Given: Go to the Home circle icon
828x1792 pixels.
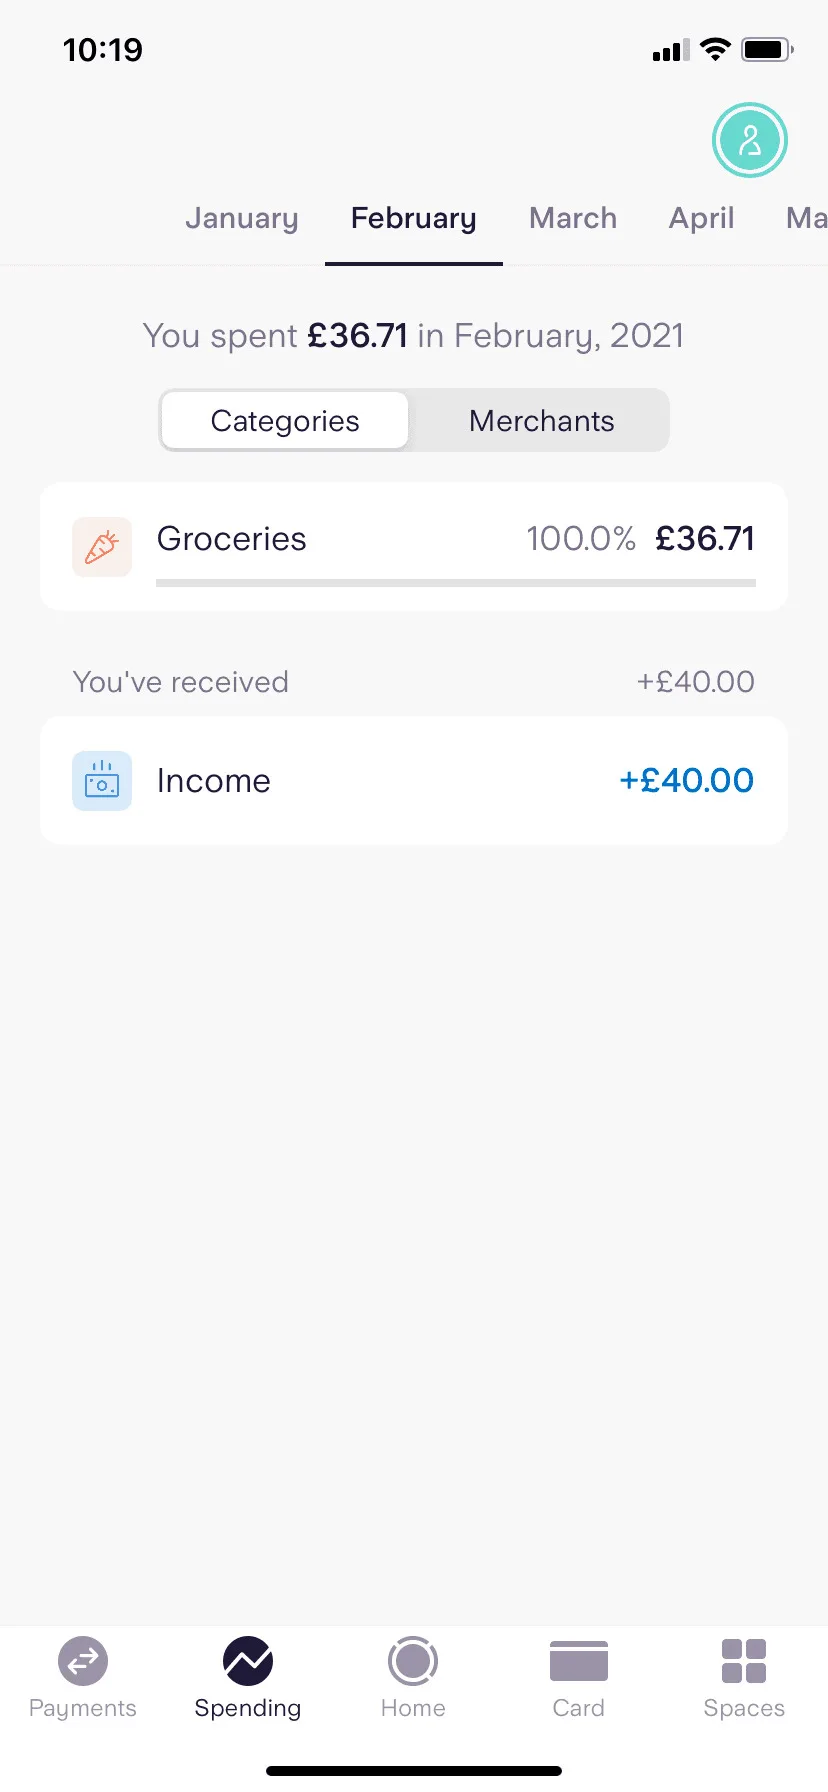Looking at the screenshot, I should [x=413, y=1661].
